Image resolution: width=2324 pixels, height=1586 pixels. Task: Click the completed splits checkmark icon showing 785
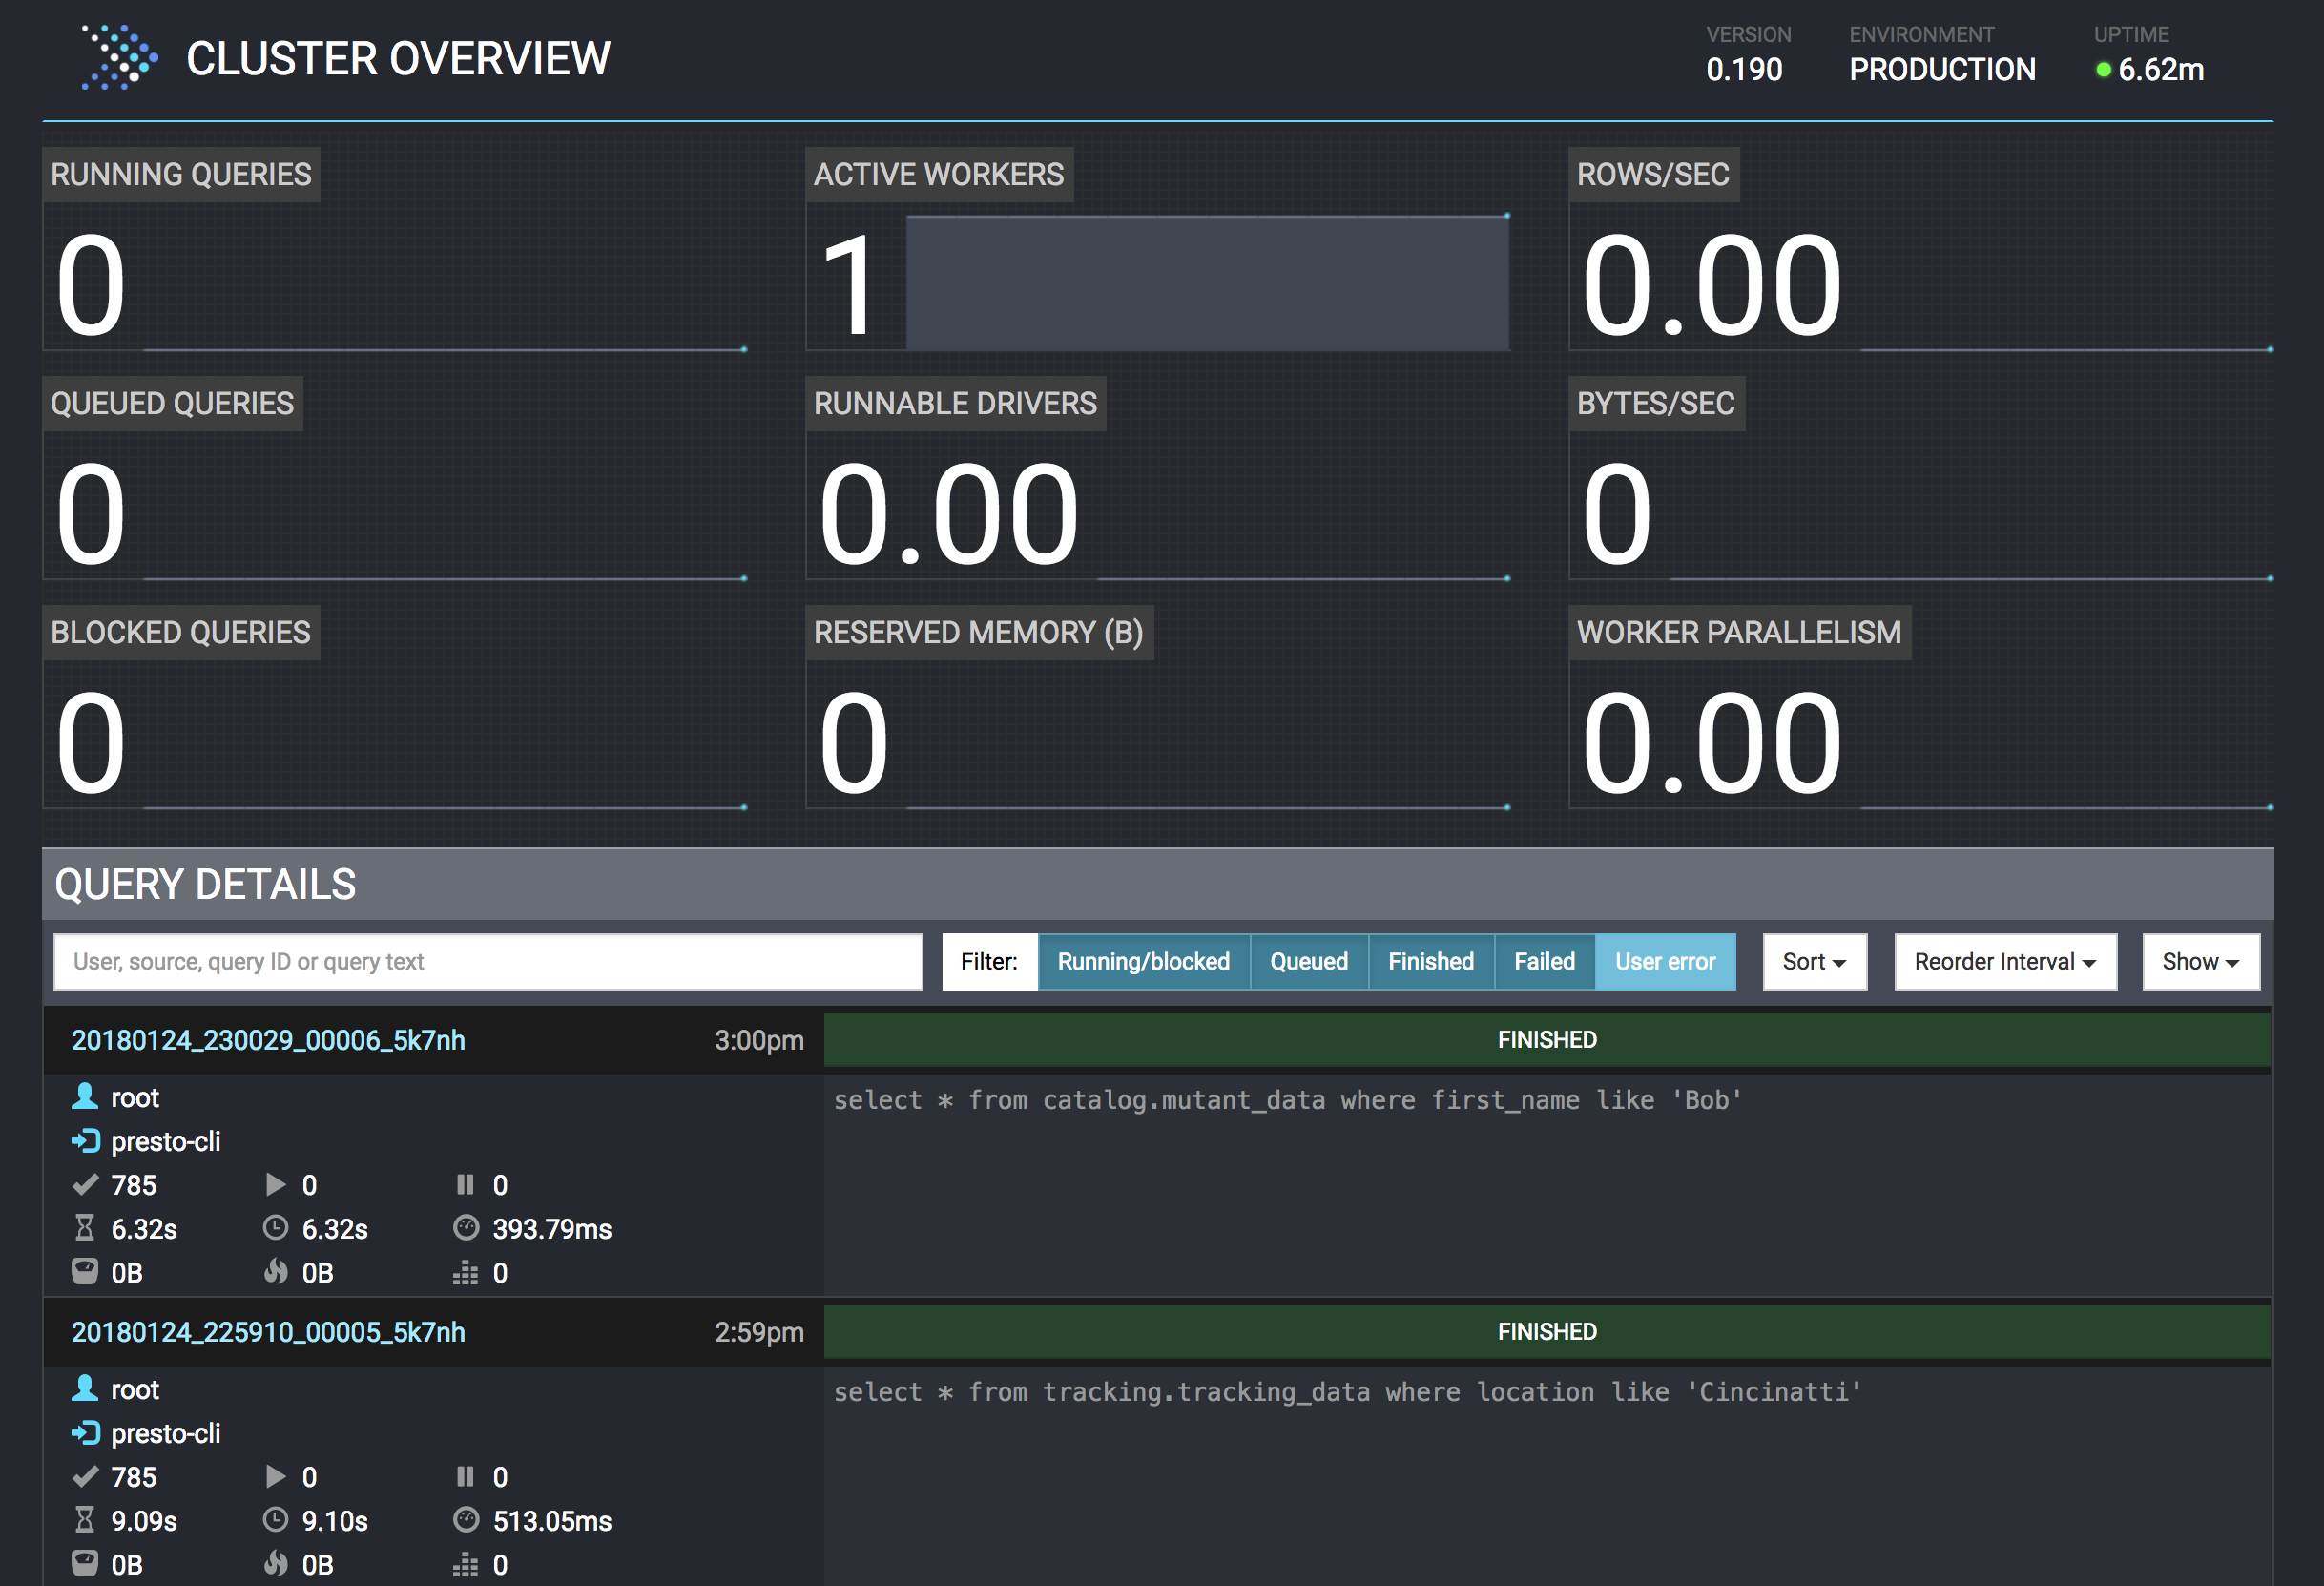(86, 1185)
